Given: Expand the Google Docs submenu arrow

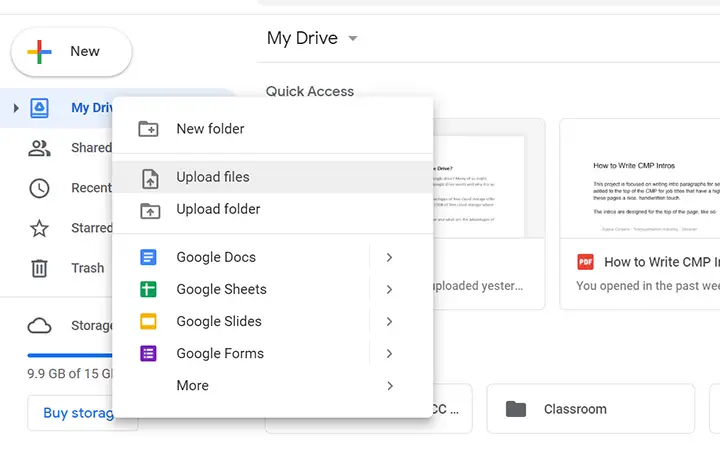Looking at the screenshot, I should (x=389, y=258).
